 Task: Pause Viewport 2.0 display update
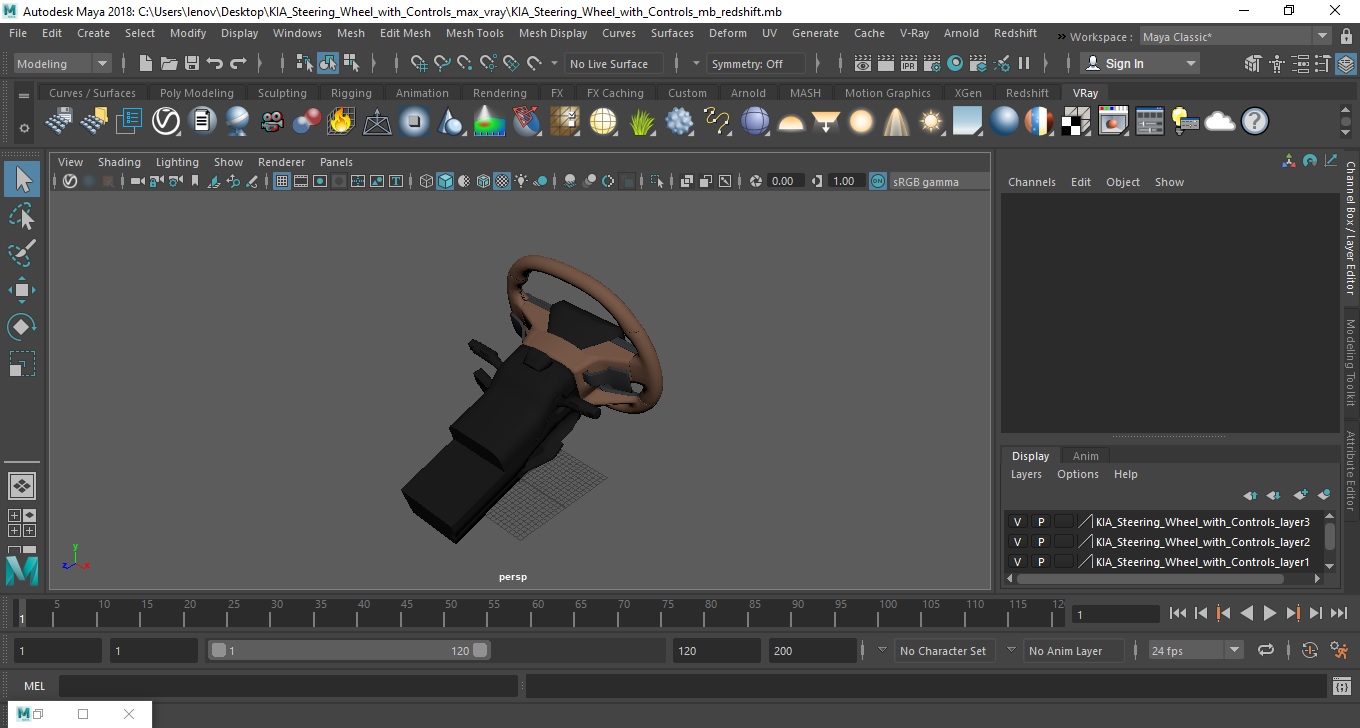[1024, 63]
